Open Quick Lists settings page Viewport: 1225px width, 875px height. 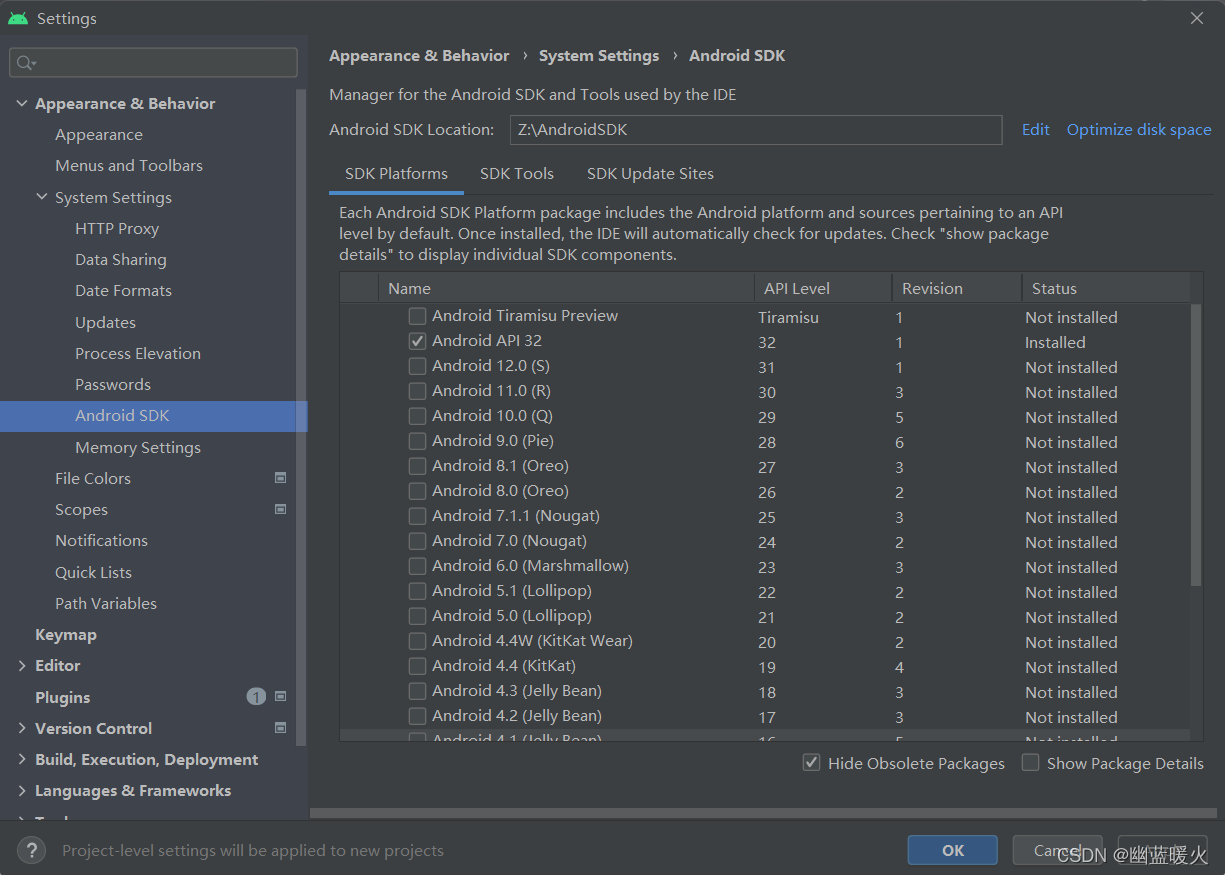tap(93, 572)
